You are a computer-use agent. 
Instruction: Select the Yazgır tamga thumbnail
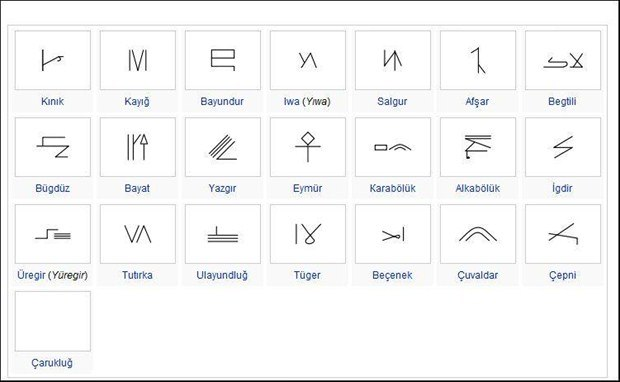pos(223,147)
